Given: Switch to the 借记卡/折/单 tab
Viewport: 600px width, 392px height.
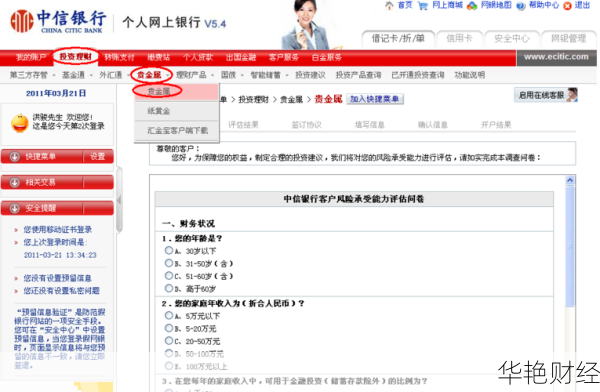Looking at the screenshot, I should tap(398, 38).
